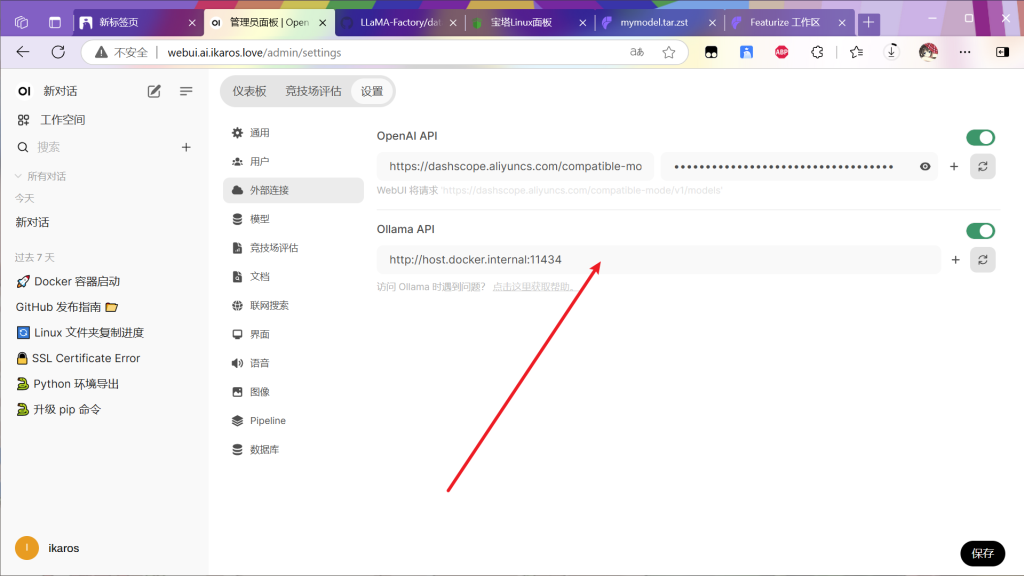This screenshot has width=1024, height=576.
Task: Open a new browser tab
Action: click(869, 23)
